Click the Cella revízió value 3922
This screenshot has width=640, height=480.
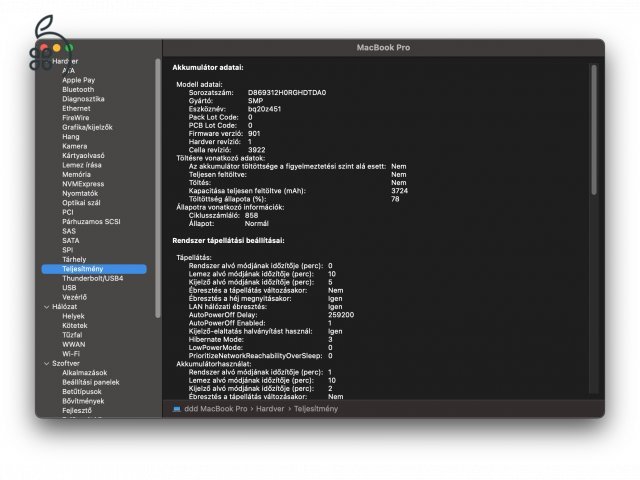point(256,150)
